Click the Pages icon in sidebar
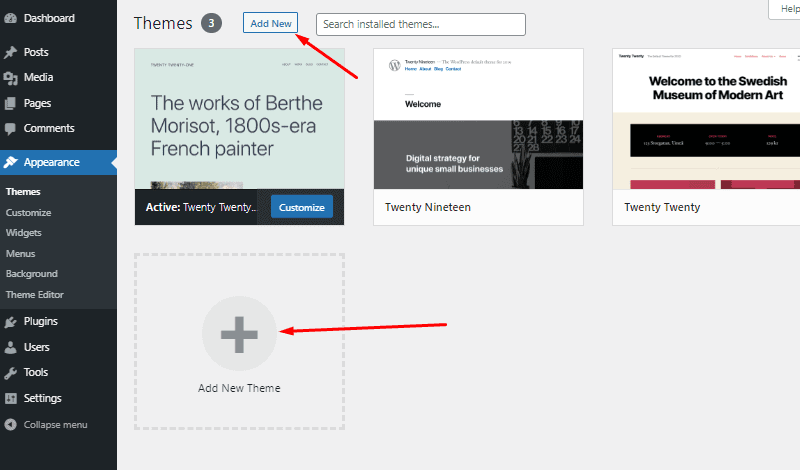This screenshot has width=800, height=470. pos(10,103)
